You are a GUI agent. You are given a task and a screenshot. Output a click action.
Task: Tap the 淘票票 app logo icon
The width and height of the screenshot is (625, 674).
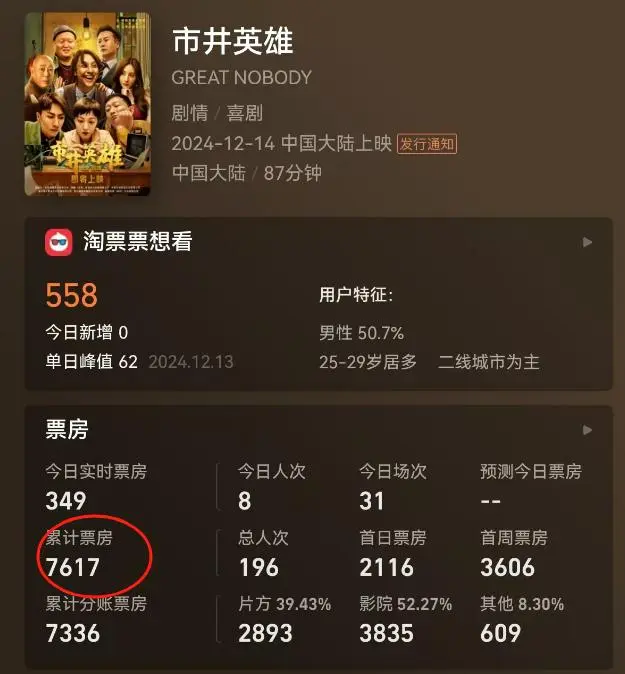59,242
